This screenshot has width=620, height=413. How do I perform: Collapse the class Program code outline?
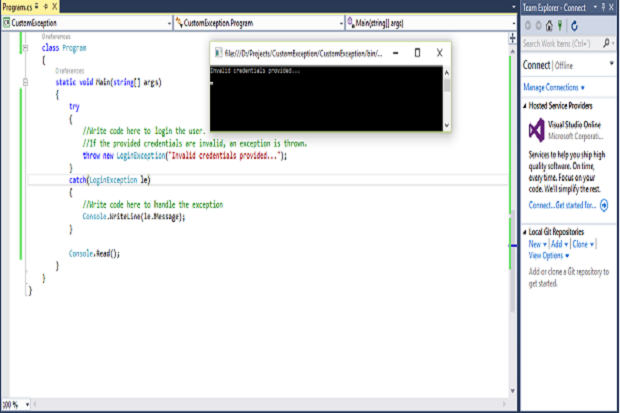coord(25,48)
